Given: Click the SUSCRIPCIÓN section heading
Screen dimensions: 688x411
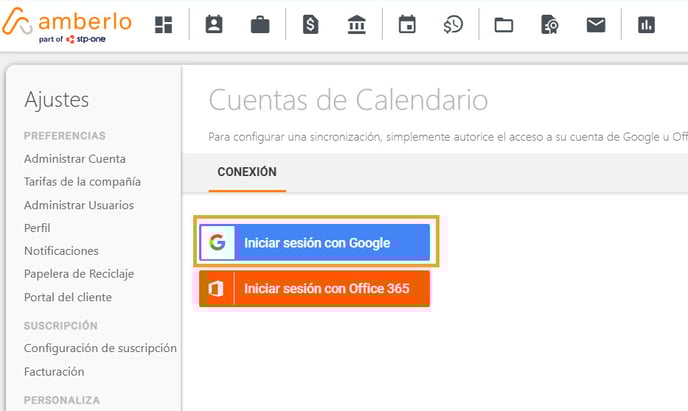Looking at the screenshot, I should point(61,325).
